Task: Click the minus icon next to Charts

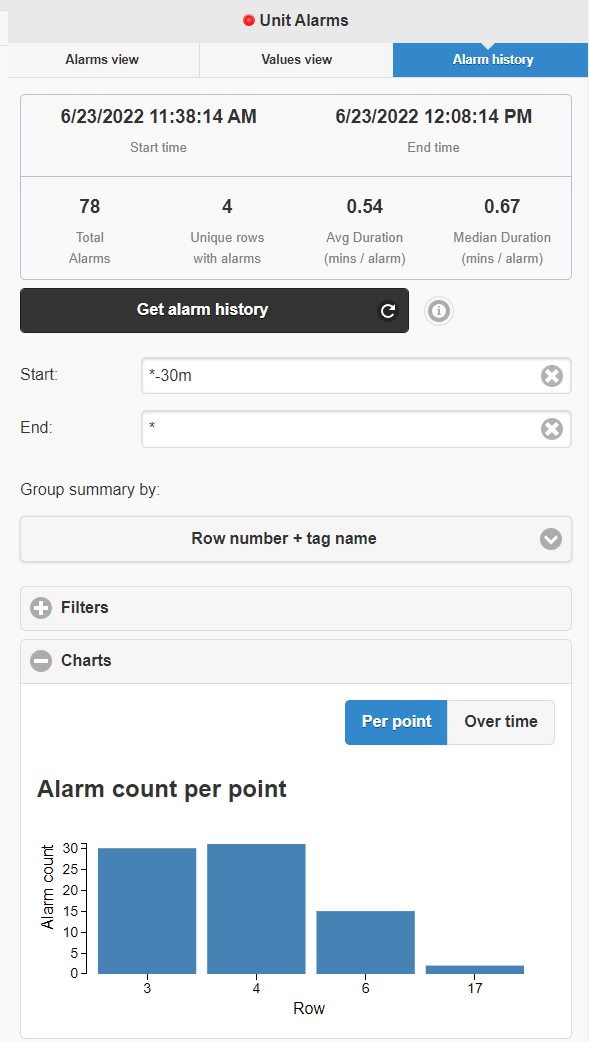Action: [41, 661]
